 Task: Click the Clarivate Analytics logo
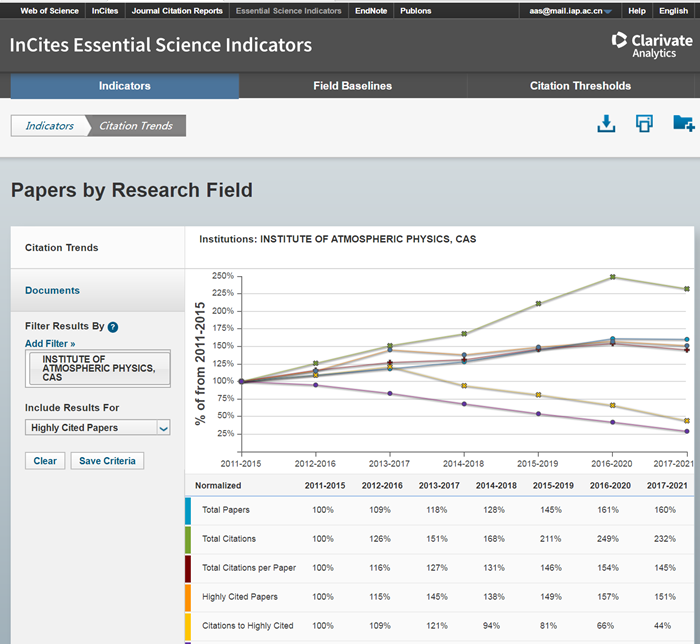pyautogui.click(x=652, y=45)
